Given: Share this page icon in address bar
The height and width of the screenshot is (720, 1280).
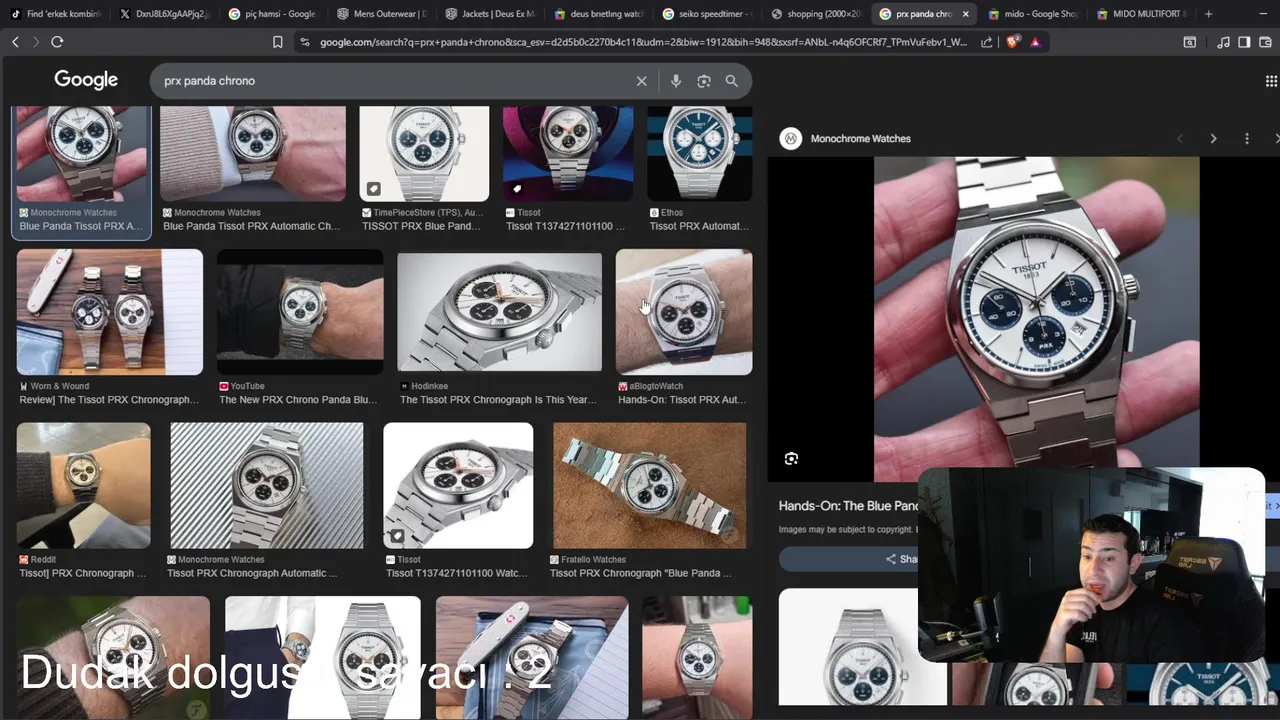Looking at the screenshot, I should pos(987,42).
